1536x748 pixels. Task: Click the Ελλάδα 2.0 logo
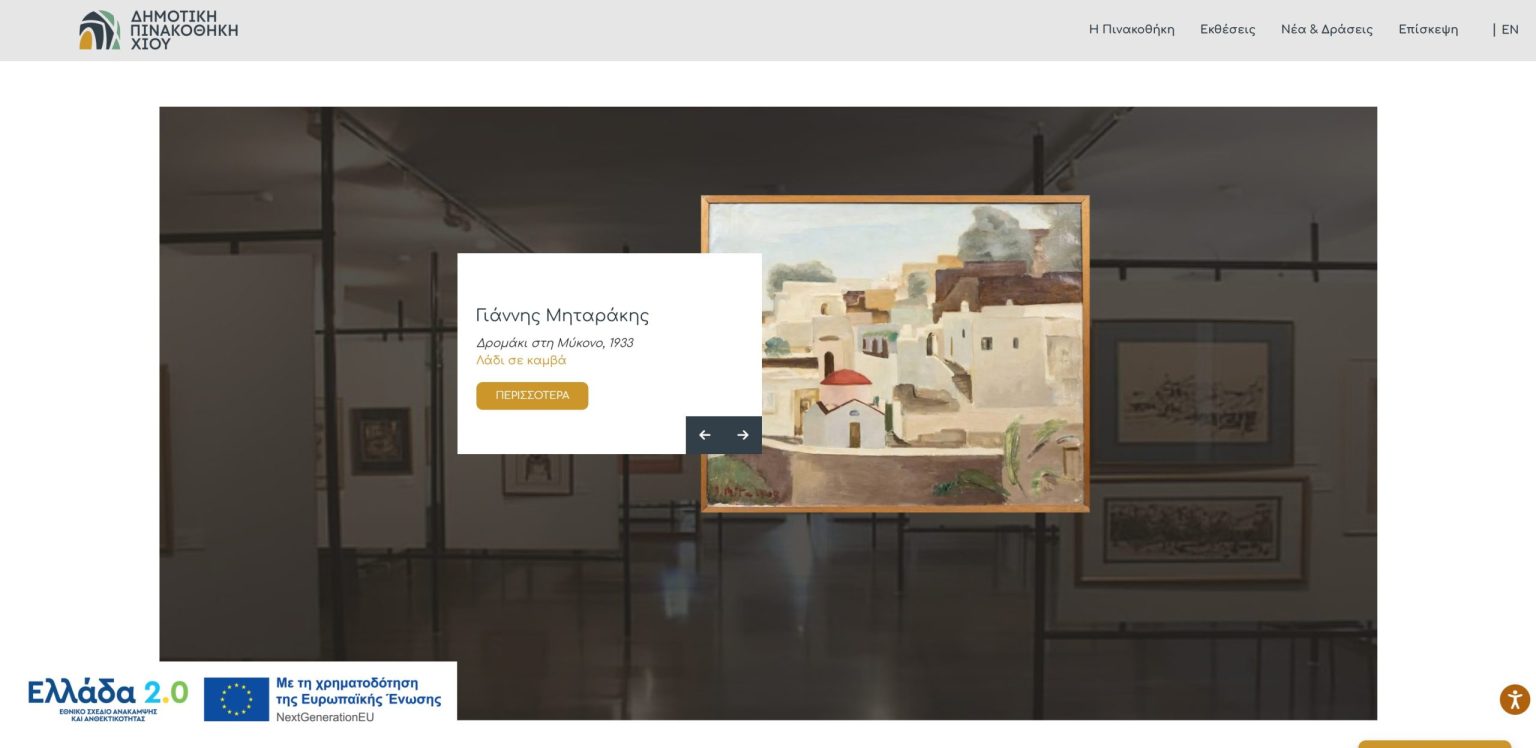click(107, 697)
